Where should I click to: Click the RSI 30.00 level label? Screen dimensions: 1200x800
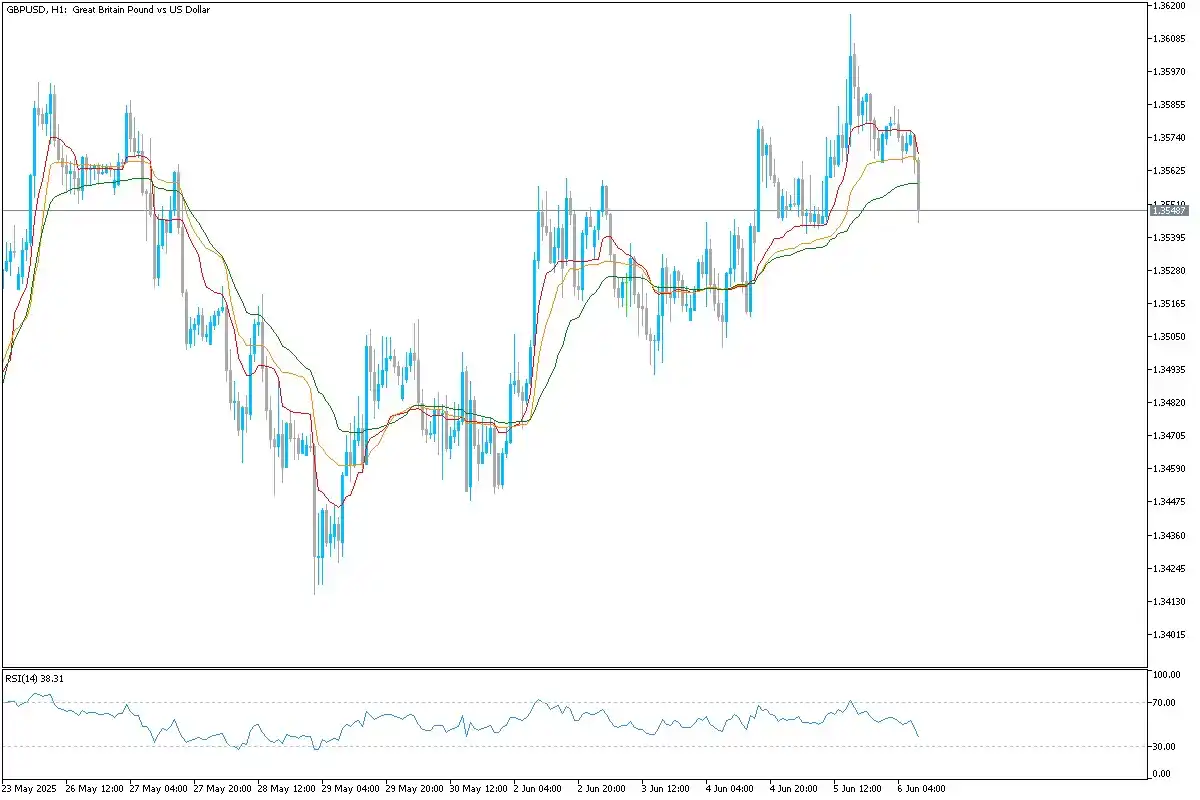tap(1165, 746)
